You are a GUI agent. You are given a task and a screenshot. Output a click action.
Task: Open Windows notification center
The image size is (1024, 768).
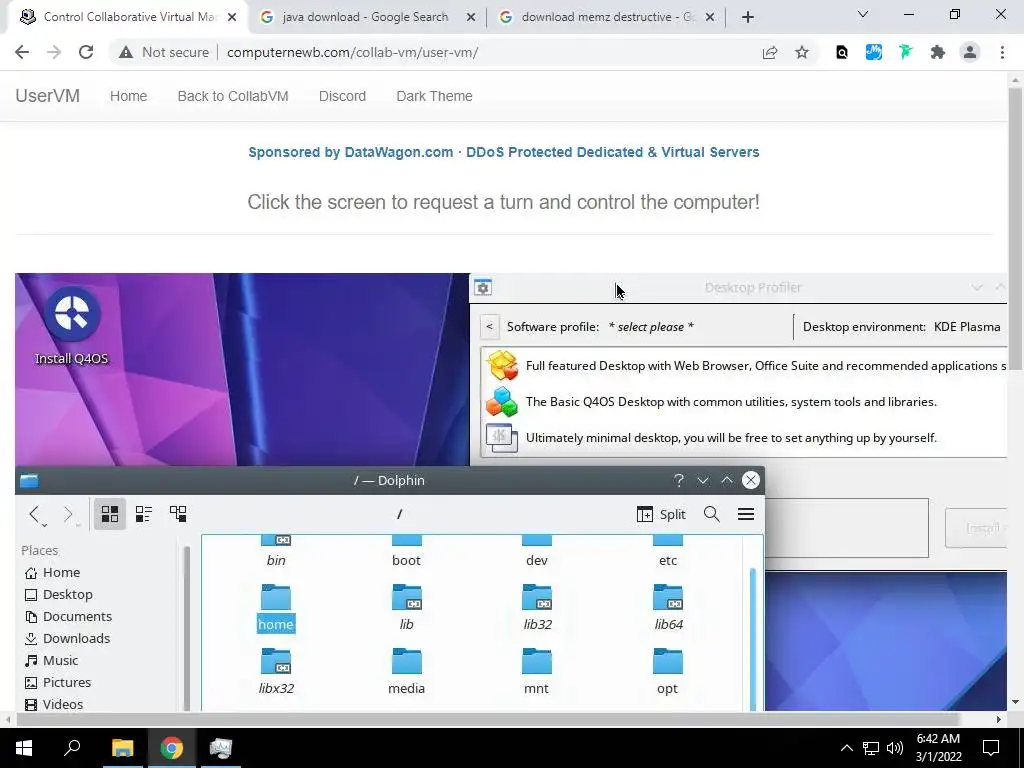click(x=991, y=748)
